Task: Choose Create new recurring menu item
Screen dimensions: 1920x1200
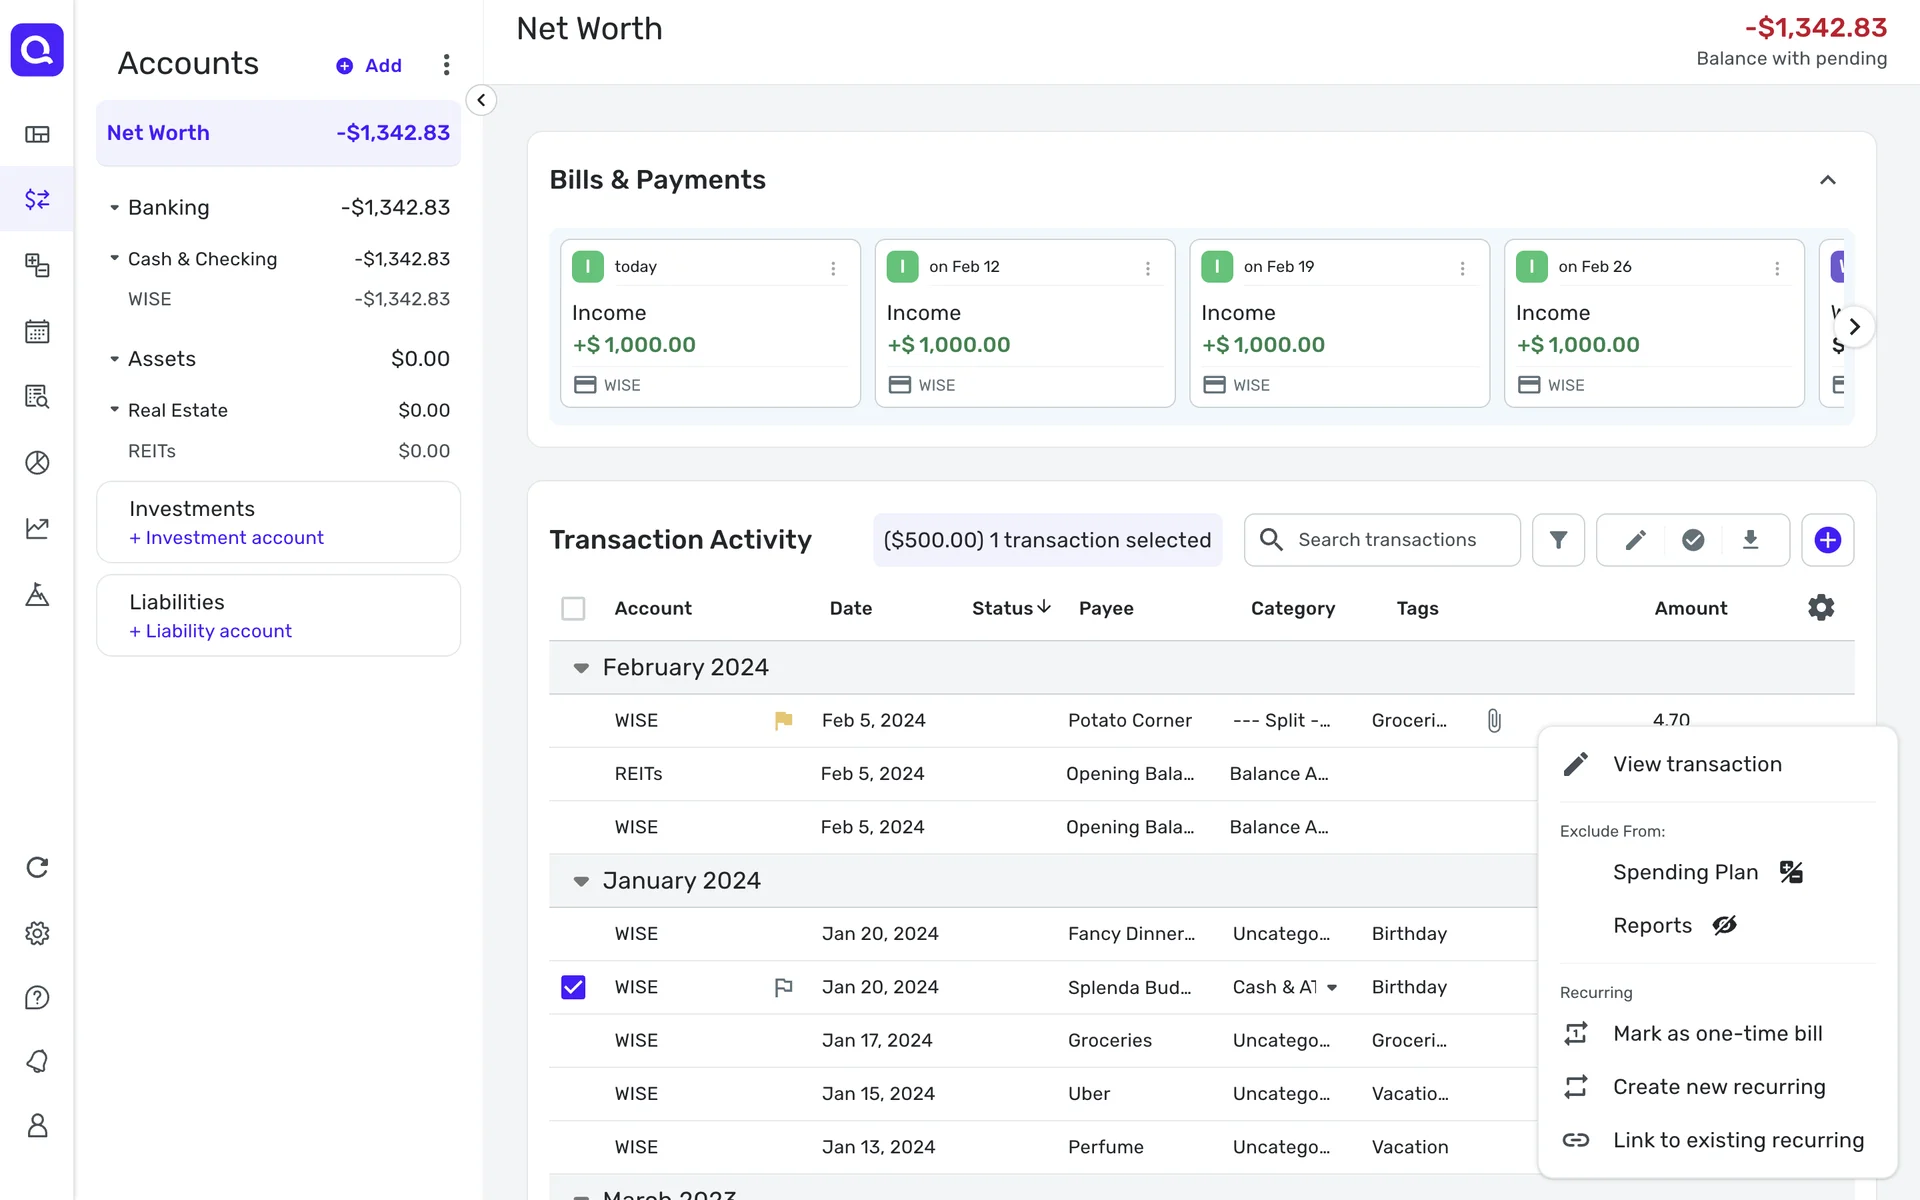Action: (x=1718, y=1087)
